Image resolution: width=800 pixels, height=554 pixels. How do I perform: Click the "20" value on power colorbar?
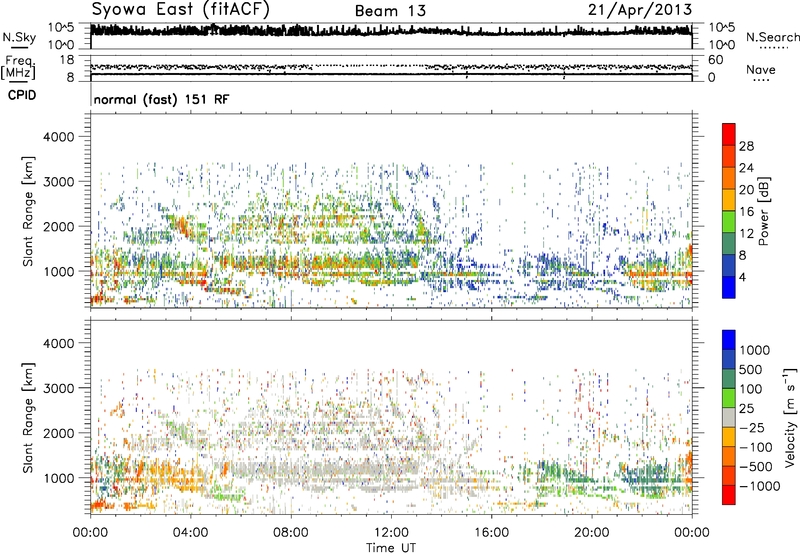coord(746,190)
